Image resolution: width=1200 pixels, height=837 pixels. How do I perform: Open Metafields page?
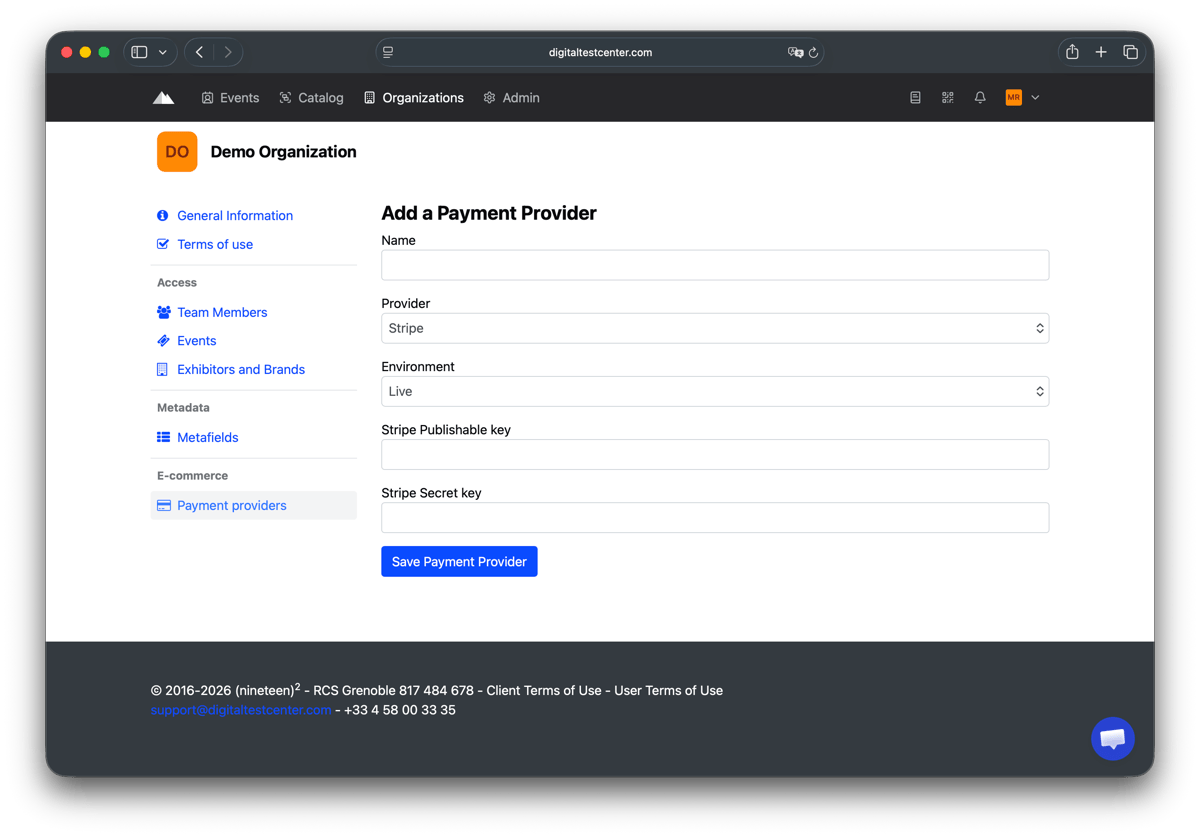click(x=208, y=437)
